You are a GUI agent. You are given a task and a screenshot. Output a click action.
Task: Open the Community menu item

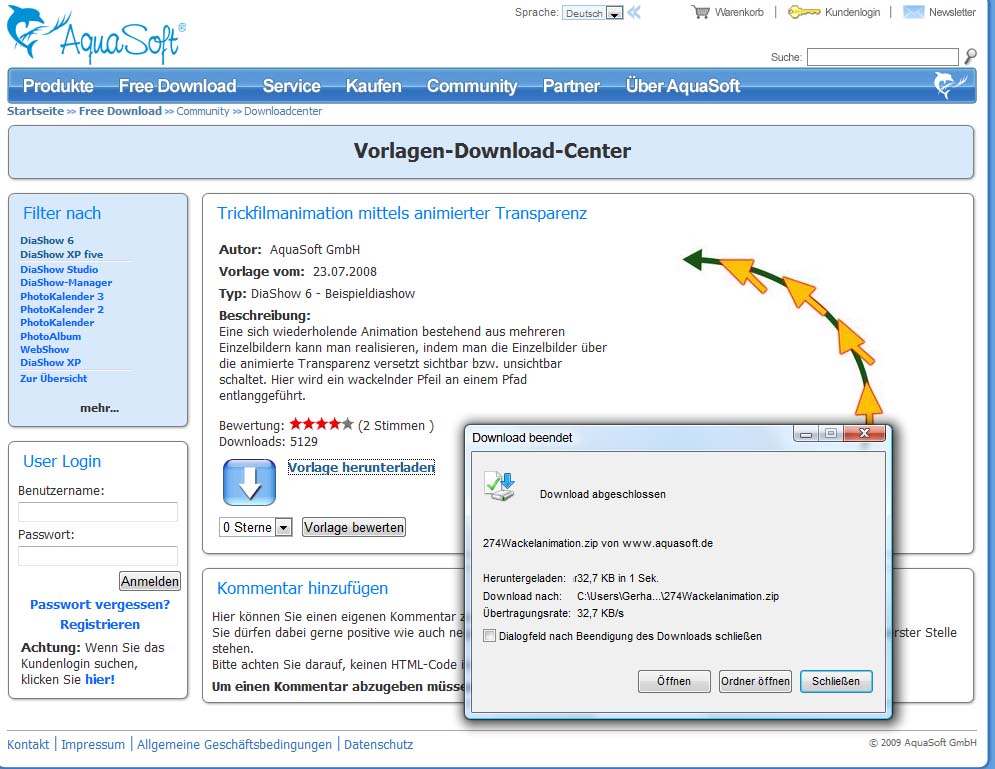pyautogui.click(x=471, y=86)
